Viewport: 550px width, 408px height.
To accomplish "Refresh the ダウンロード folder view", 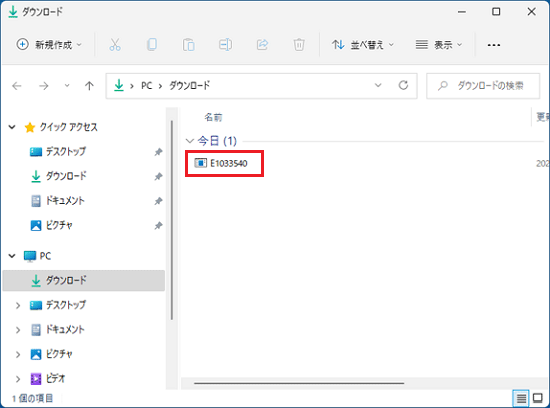I will click(x=403, y=85).
